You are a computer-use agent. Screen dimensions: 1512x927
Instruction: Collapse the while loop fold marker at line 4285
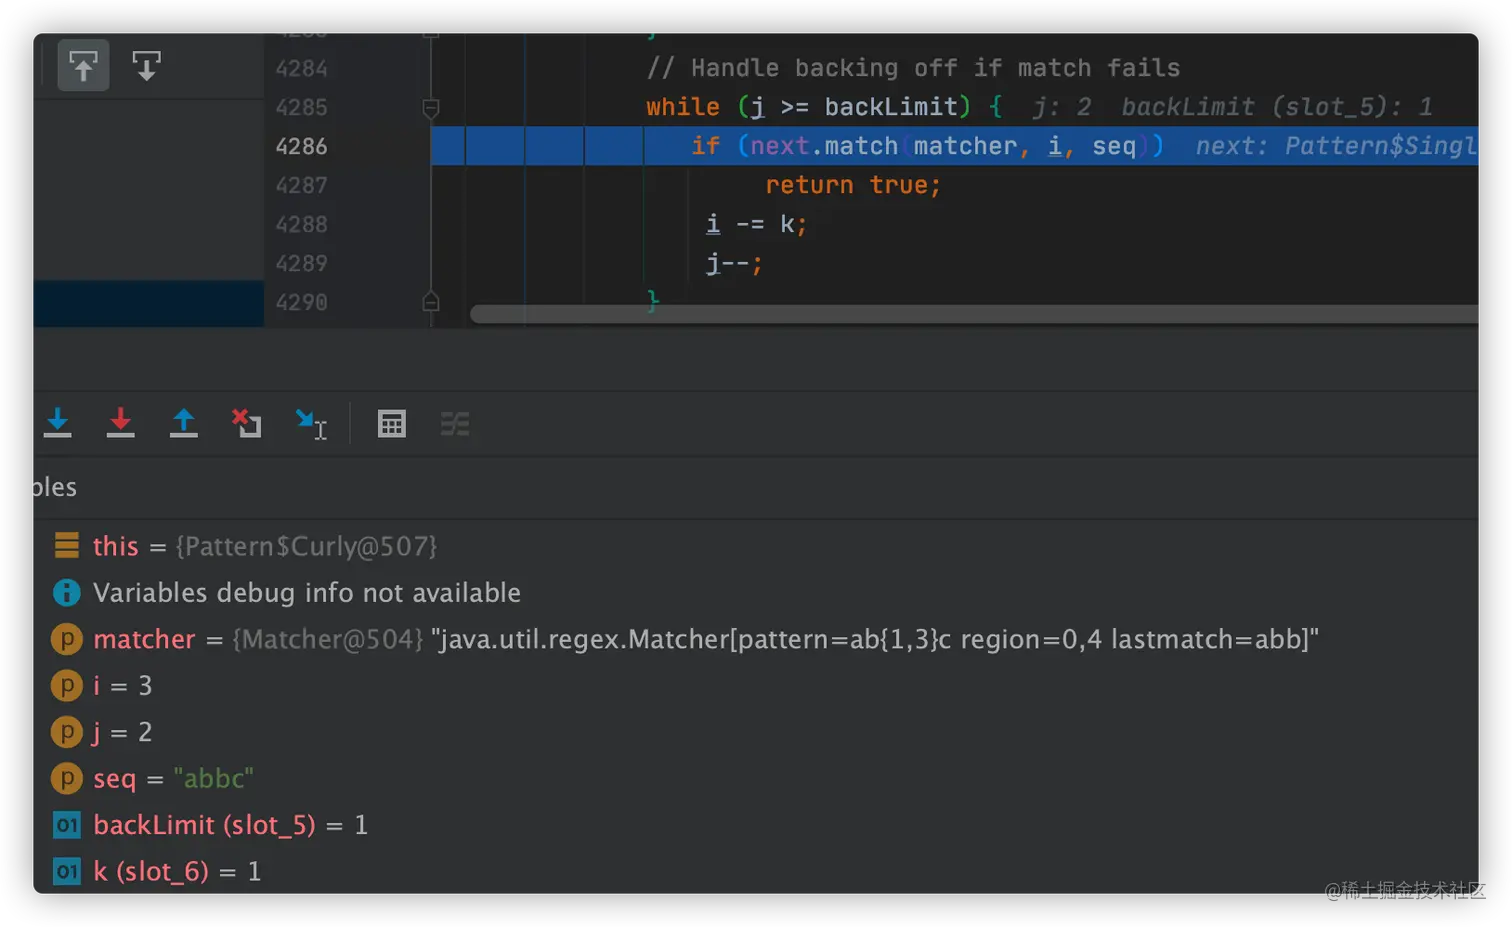(431, 108)
